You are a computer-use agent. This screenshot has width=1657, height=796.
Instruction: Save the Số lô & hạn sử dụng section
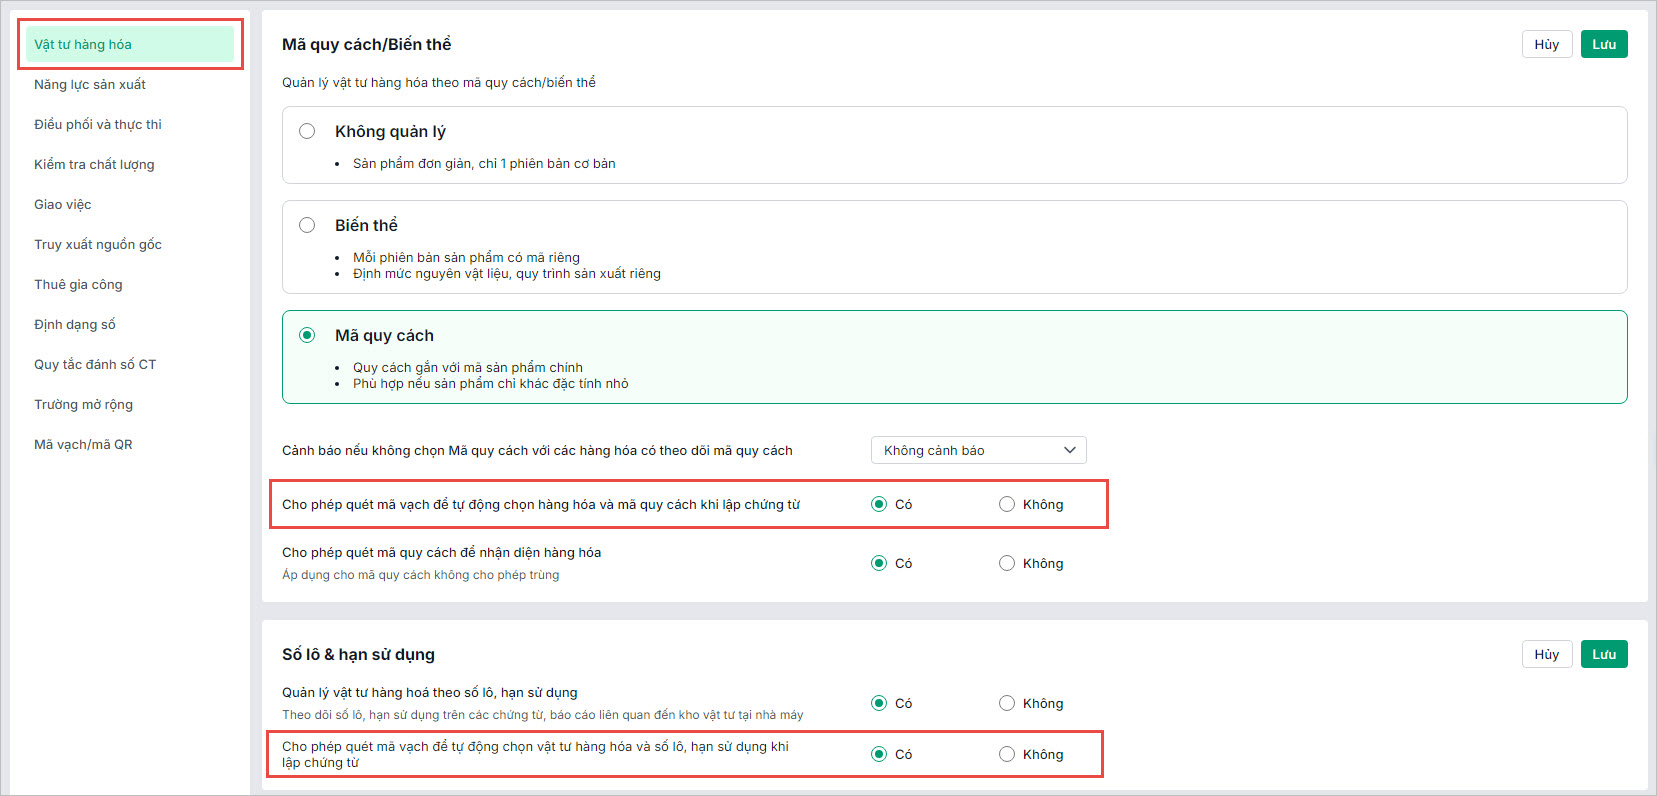point(1603,654)
